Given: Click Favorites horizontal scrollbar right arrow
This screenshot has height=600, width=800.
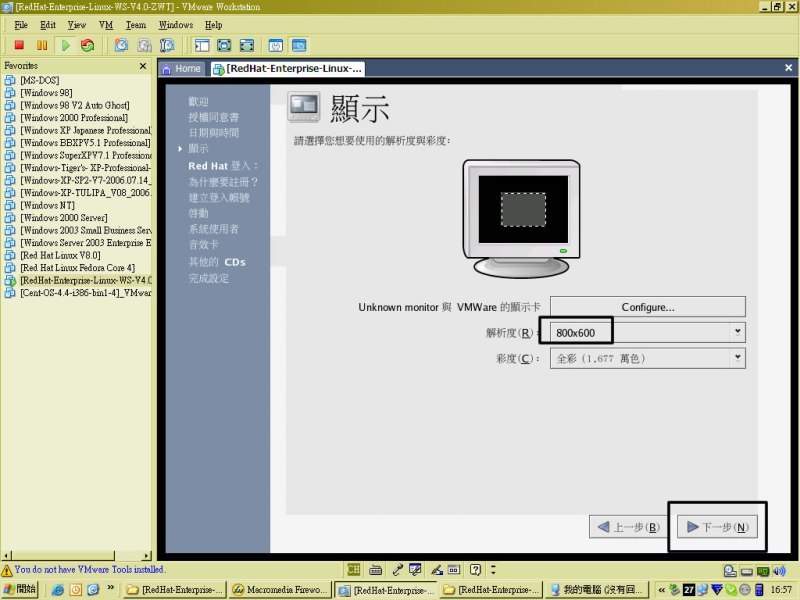Looking at the screenshot, I should pyautogui.click(x=147, y=555).
